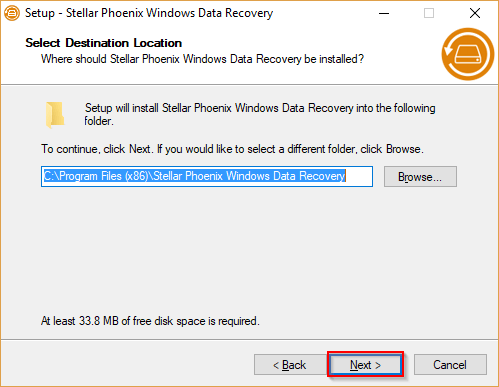Click the Setup window title text

coord(149,13)
